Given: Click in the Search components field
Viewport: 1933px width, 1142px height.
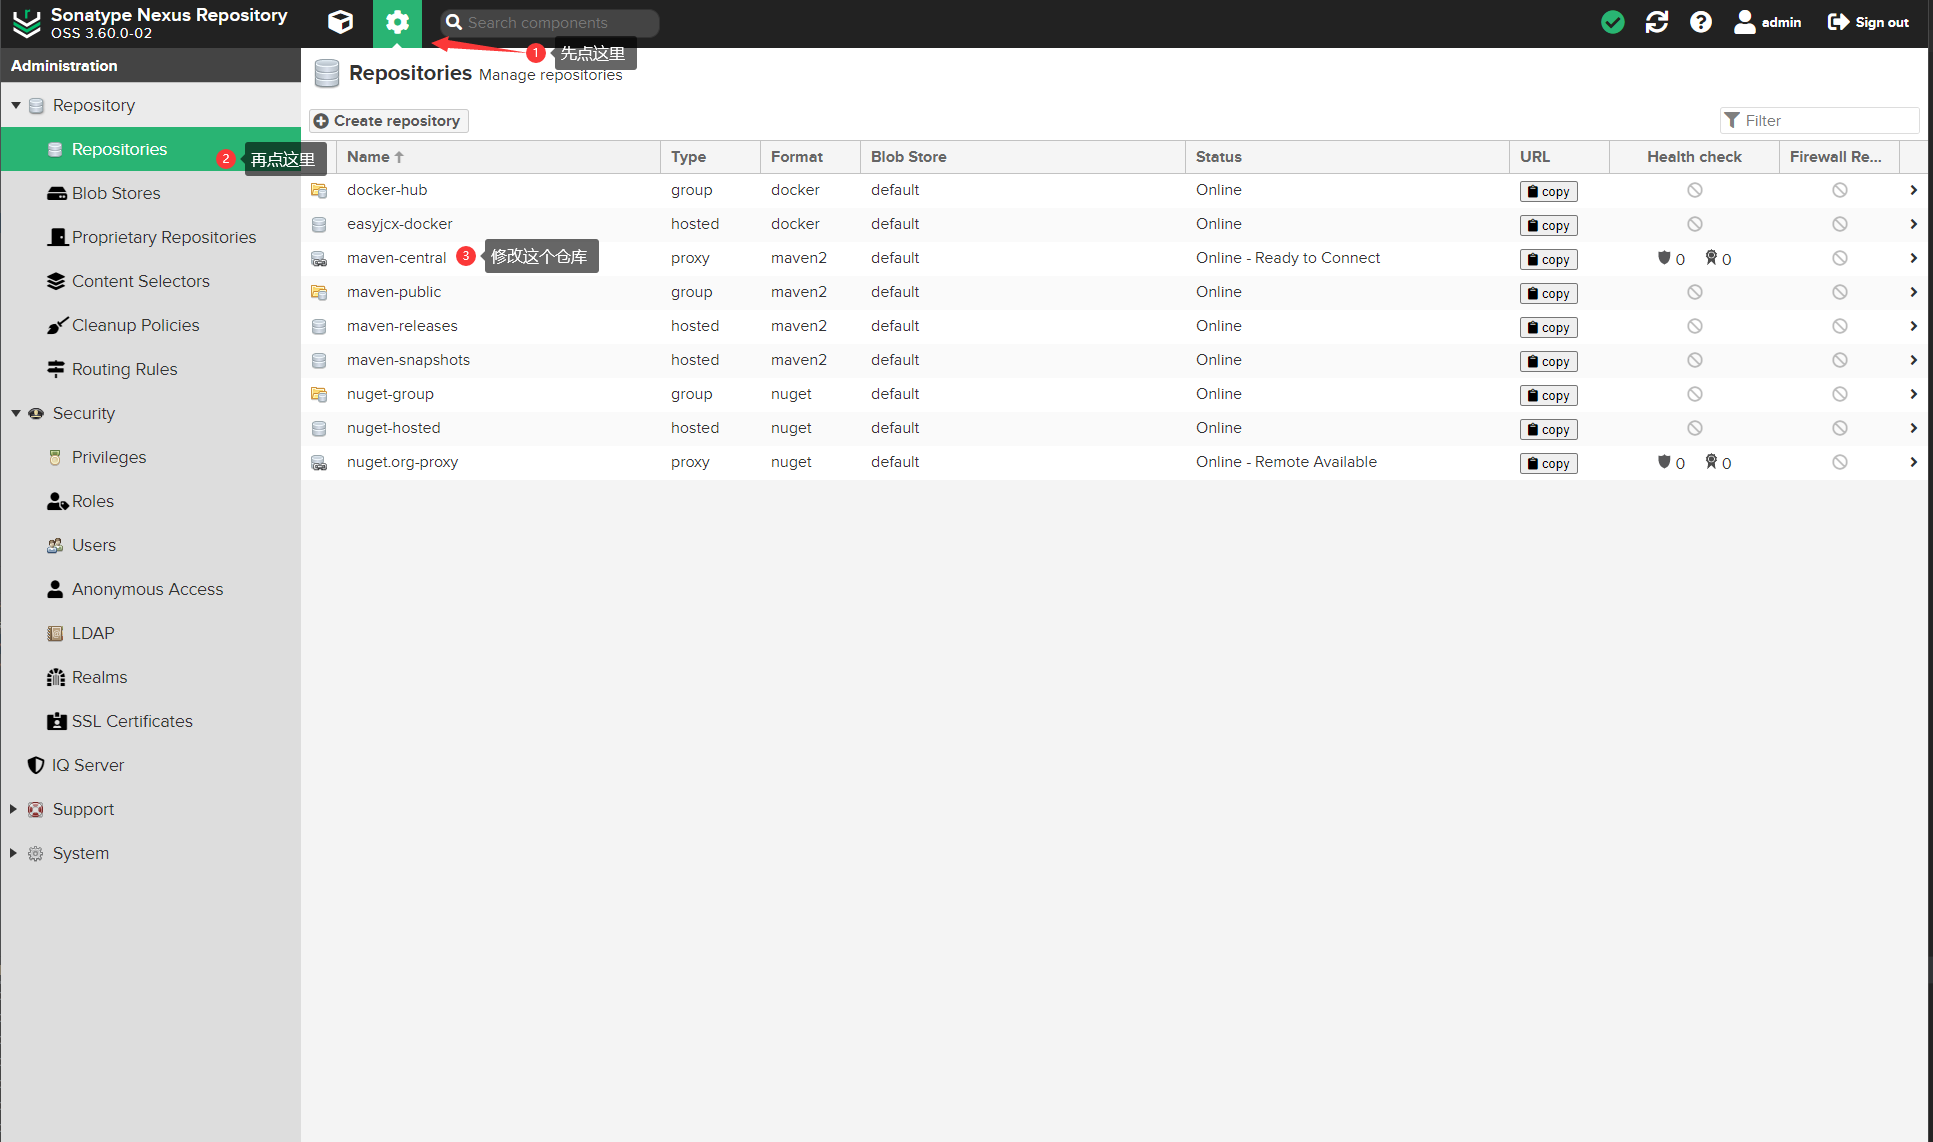Looking at the screenshot, I should pos(550,22).
